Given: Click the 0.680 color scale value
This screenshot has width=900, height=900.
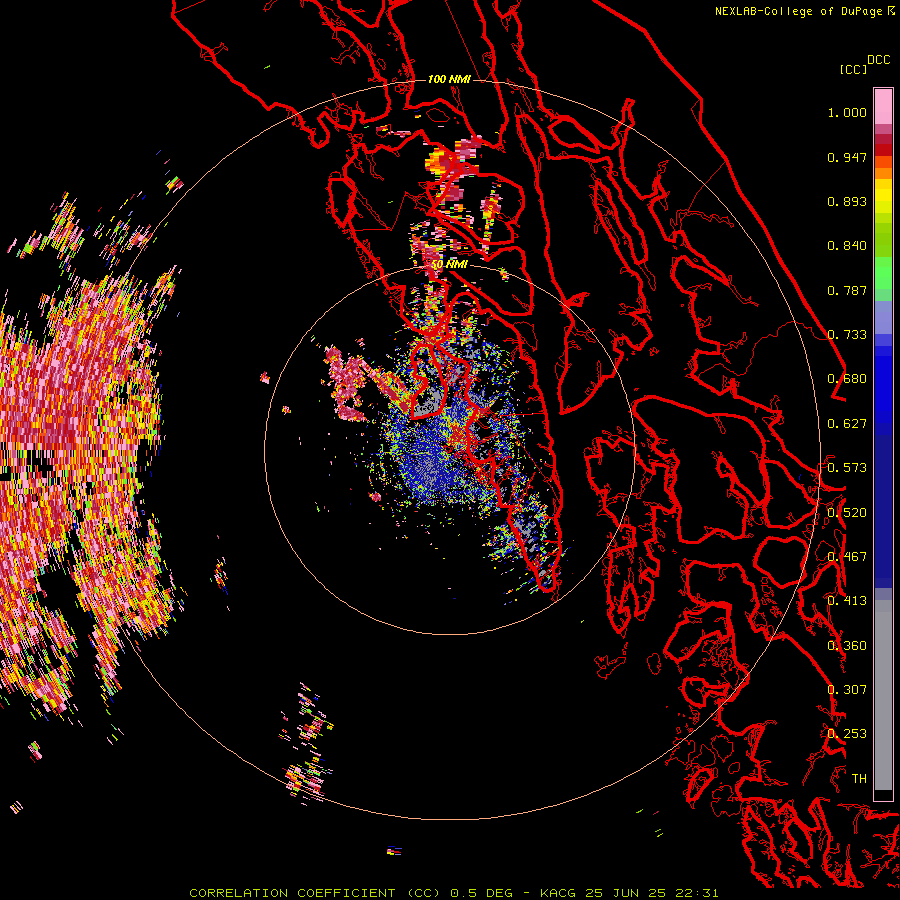Looking at the screenshot, I should click(x=847, y=379).
